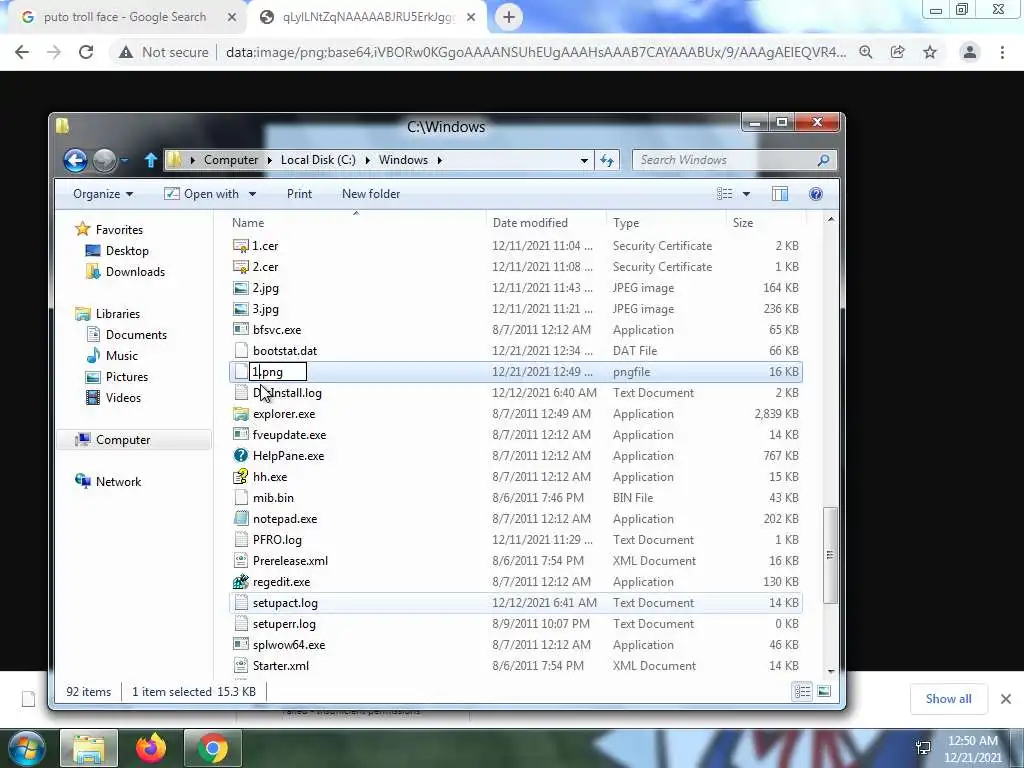Expand breadcrumb arrow after Computer
The image size is (1024, 768).
[270, 160]
